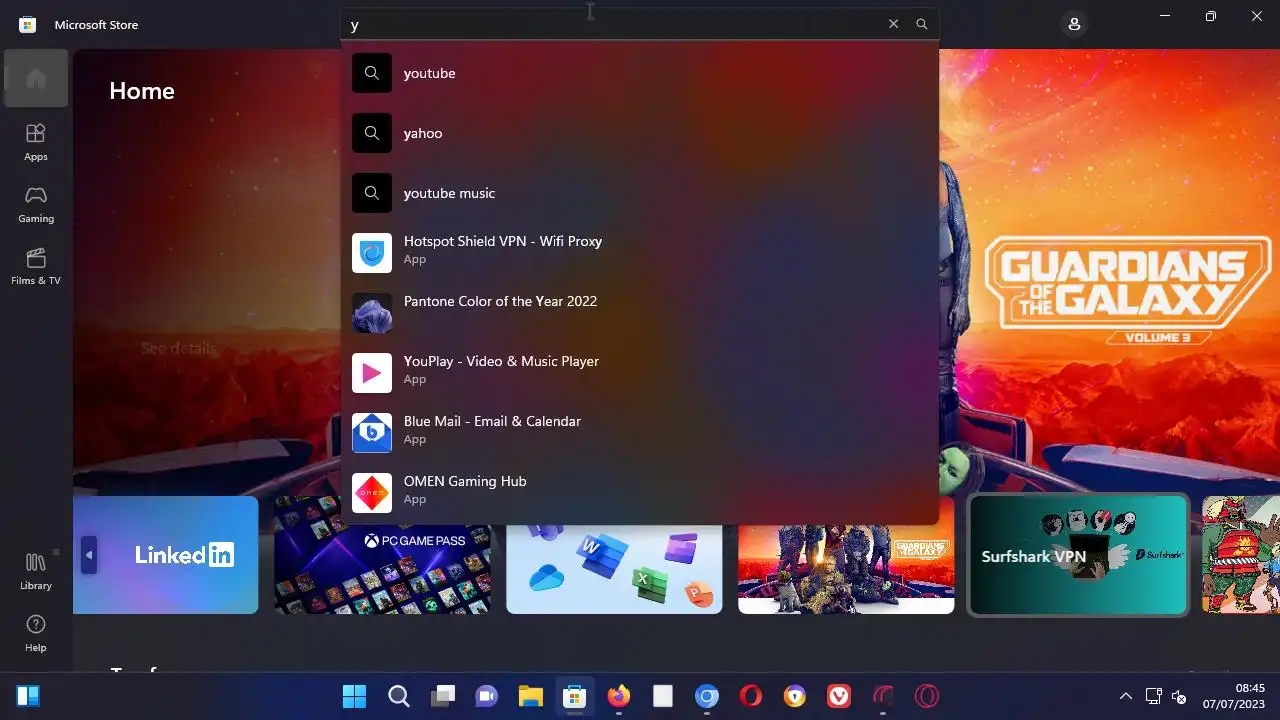Open Pantone Color of the Year 2022
Image resolution: width=1280 pixels, height=720 pixels.
point(640,313)
